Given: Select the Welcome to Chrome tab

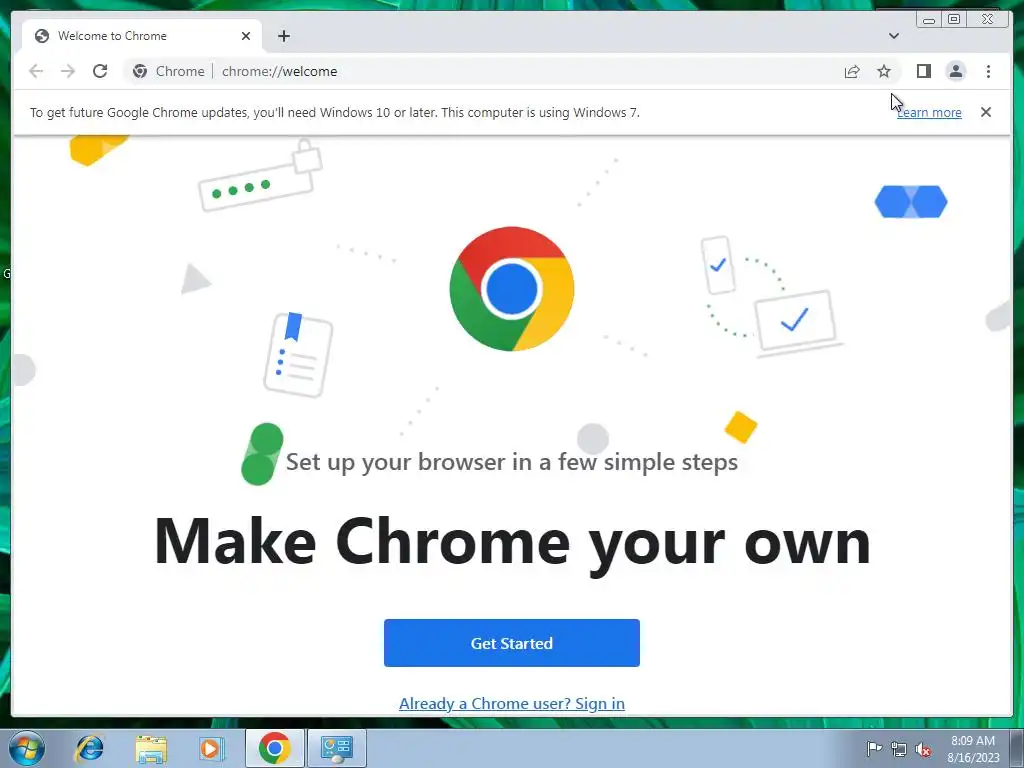Looking at the screenshot, I should tap(142, 36).
